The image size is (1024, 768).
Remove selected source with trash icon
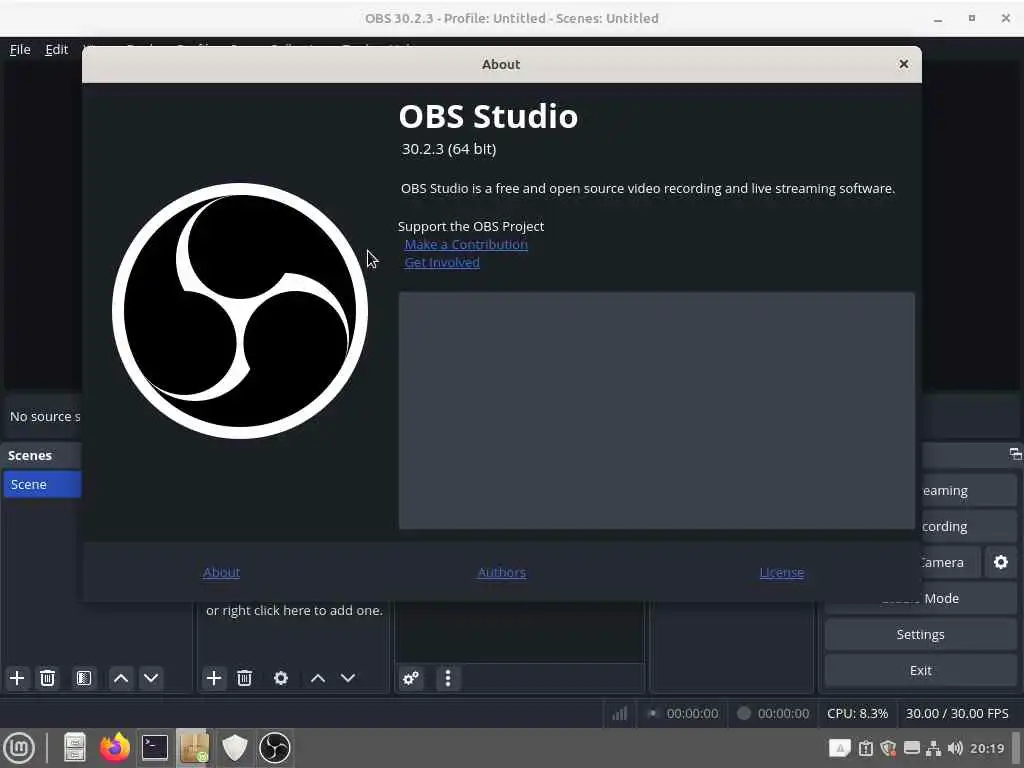pos(244,678)
